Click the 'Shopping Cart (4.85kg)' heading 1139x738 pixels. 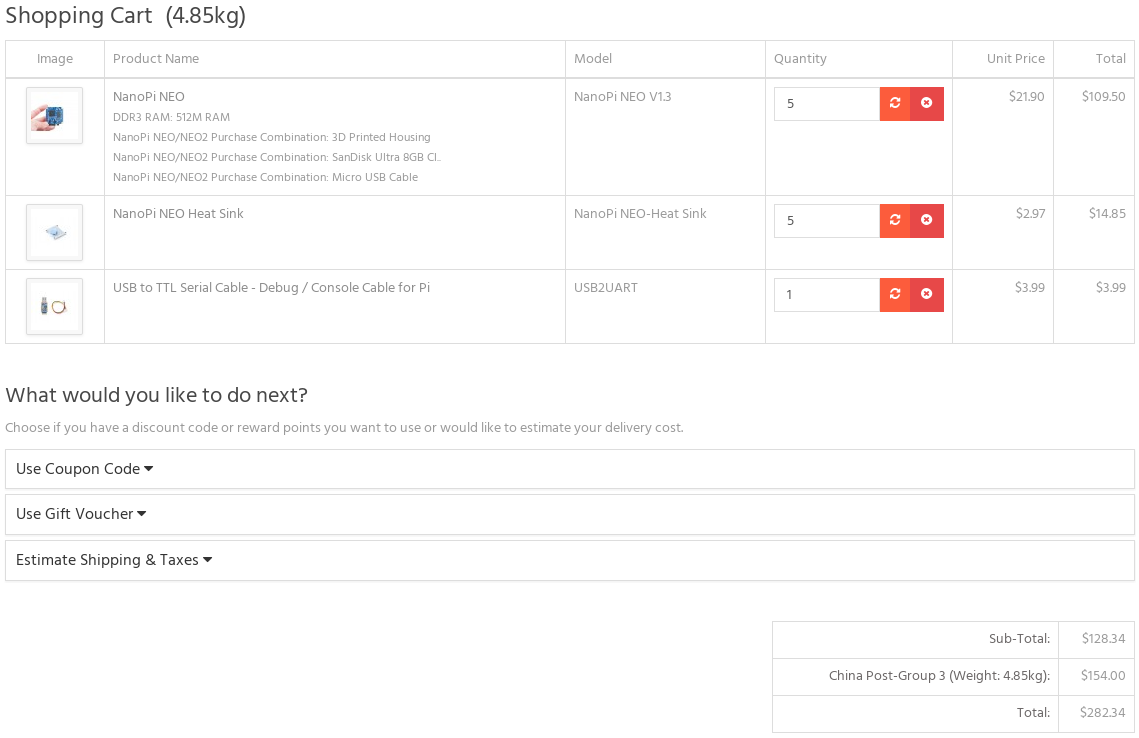126,15
